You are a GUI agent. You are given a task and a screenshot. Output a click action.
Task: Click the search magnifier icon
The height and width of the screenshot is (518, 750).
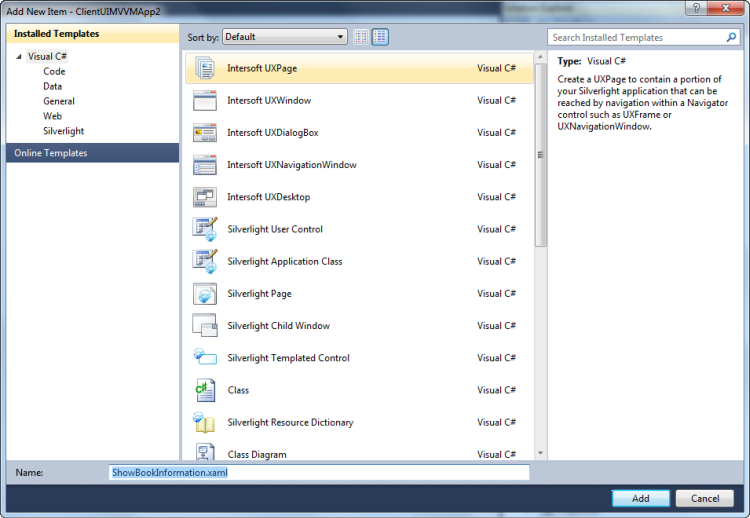pos(731,37)
